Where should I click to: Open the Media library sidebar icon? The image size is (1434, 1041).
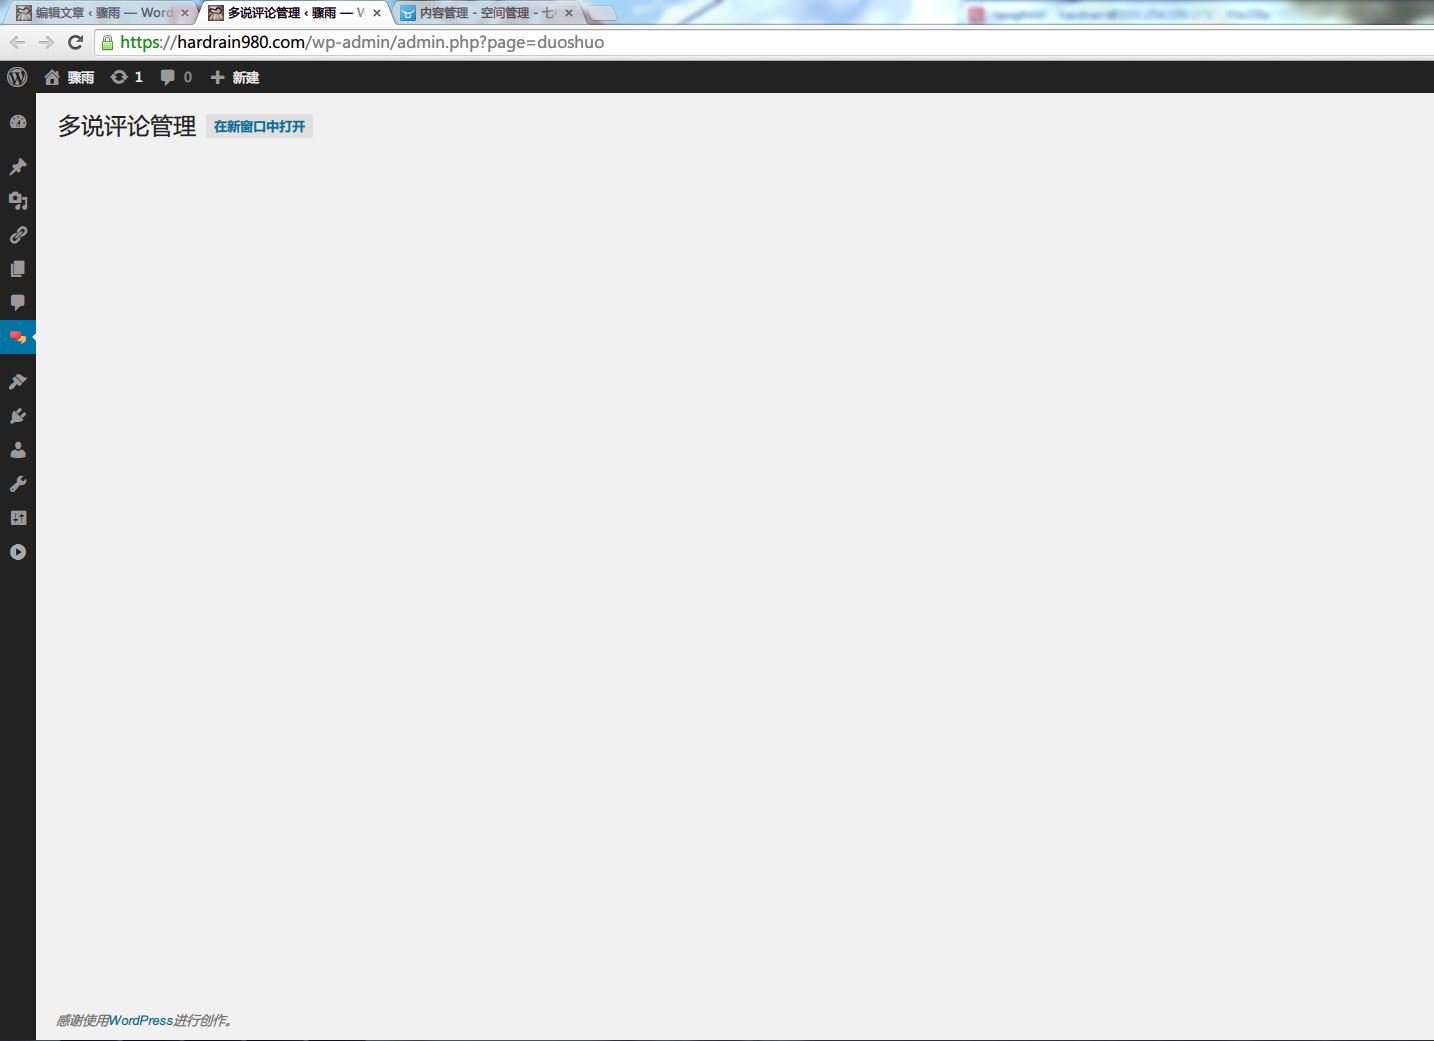[18, 201]
